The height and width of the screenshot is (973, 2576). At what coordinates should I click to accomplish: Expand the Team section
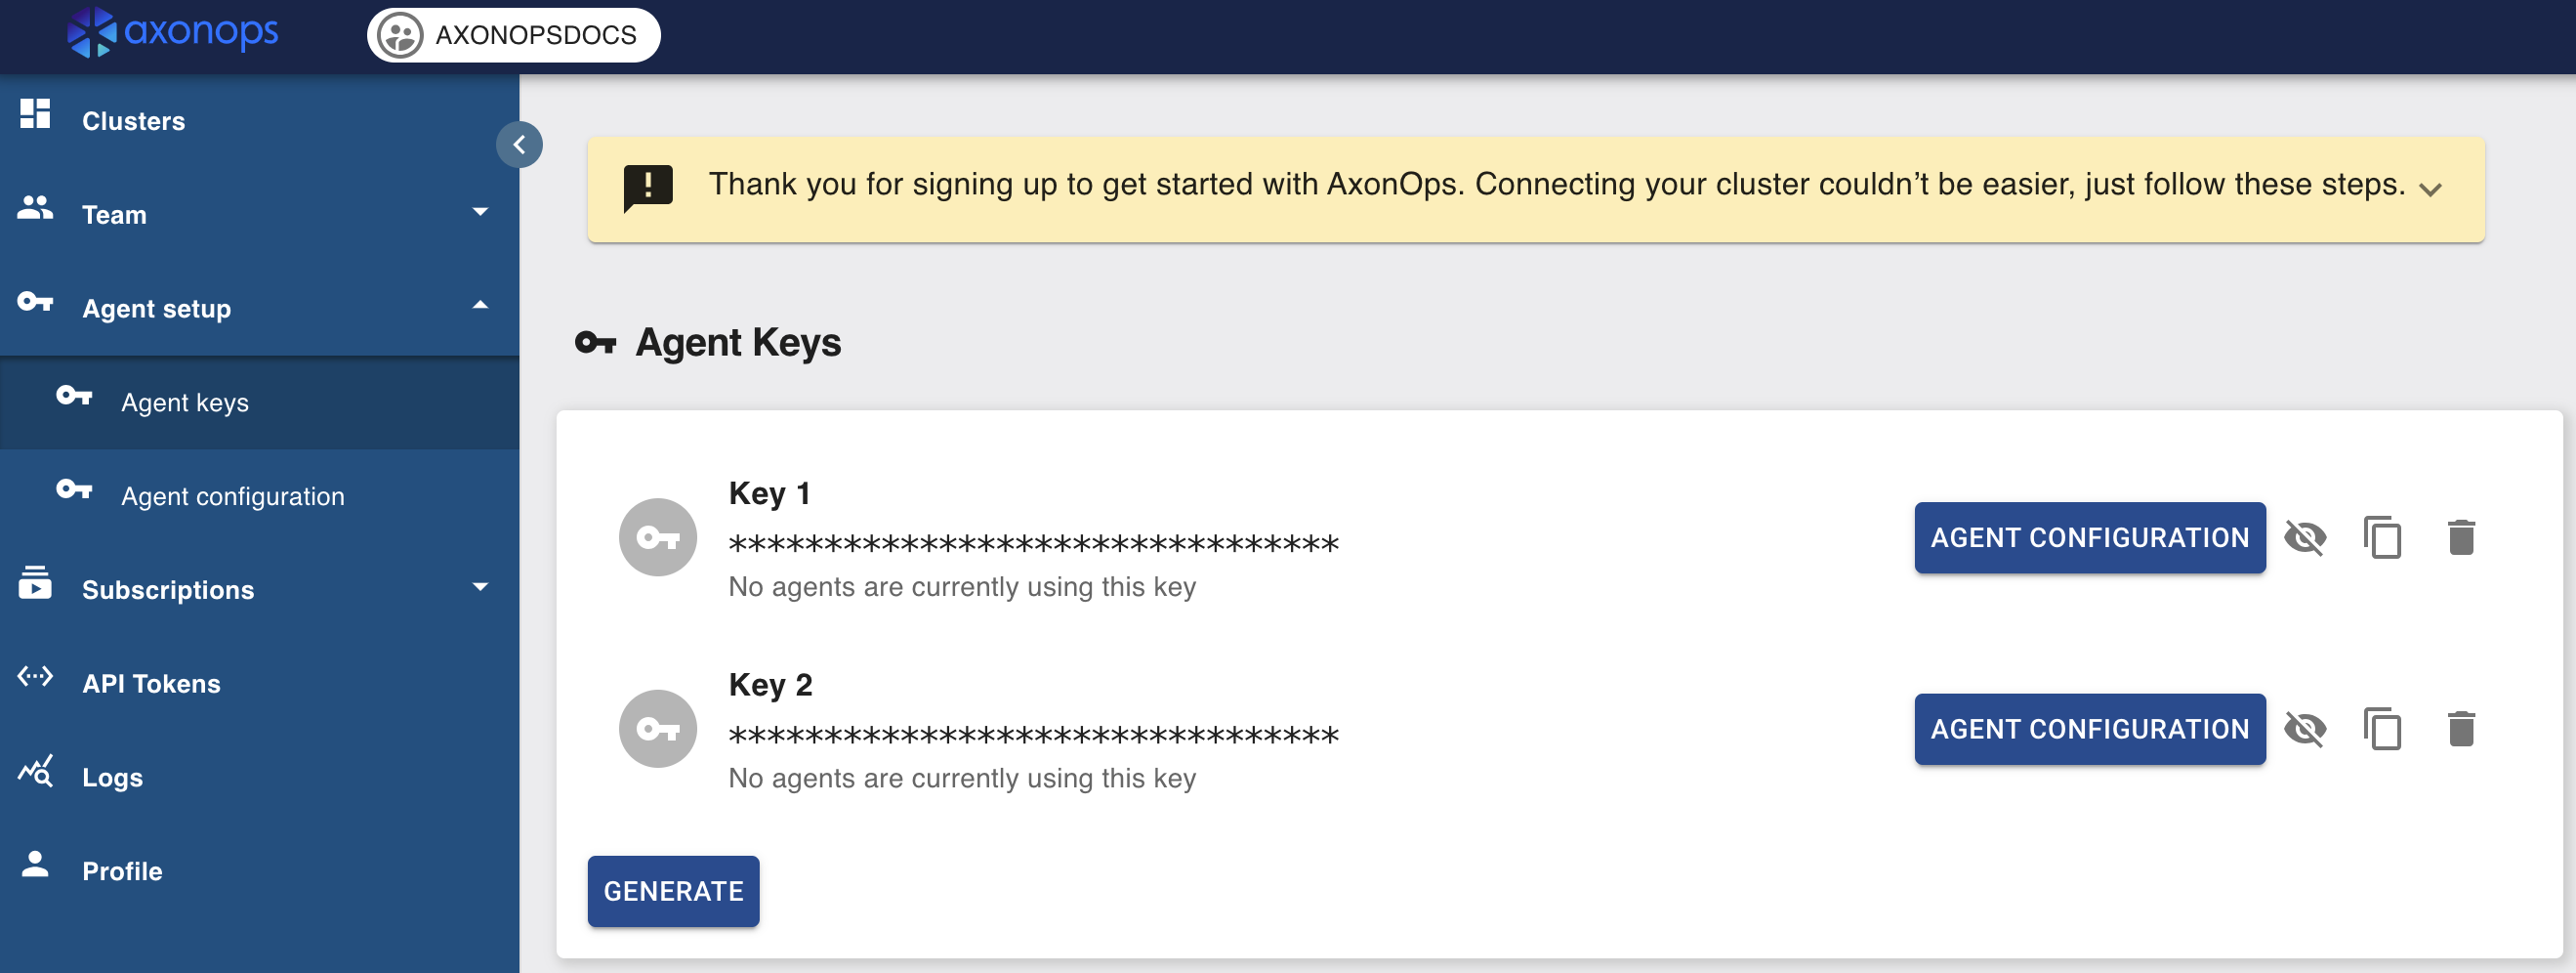click(x=482, y=212)
